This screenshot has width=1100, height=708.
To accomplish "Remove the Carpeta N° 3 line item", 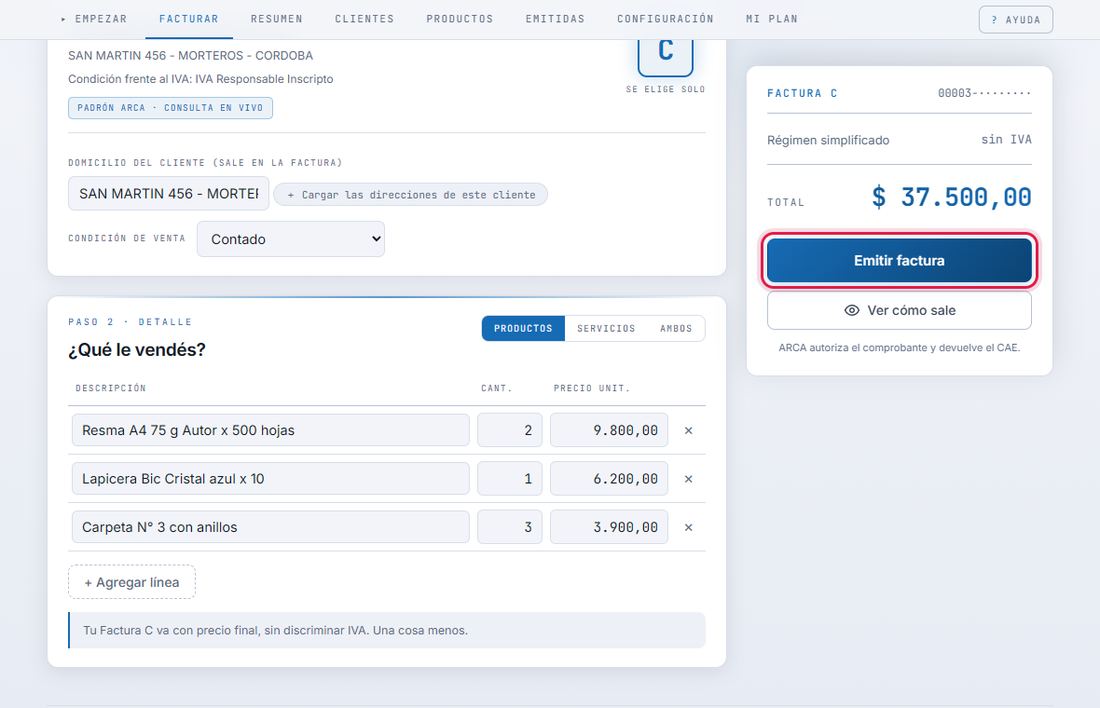I will tap(688, 527).
